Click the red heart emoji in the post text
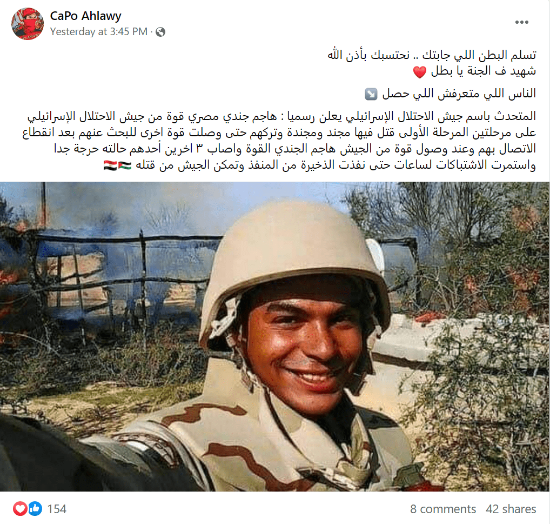 click(420, 72)
